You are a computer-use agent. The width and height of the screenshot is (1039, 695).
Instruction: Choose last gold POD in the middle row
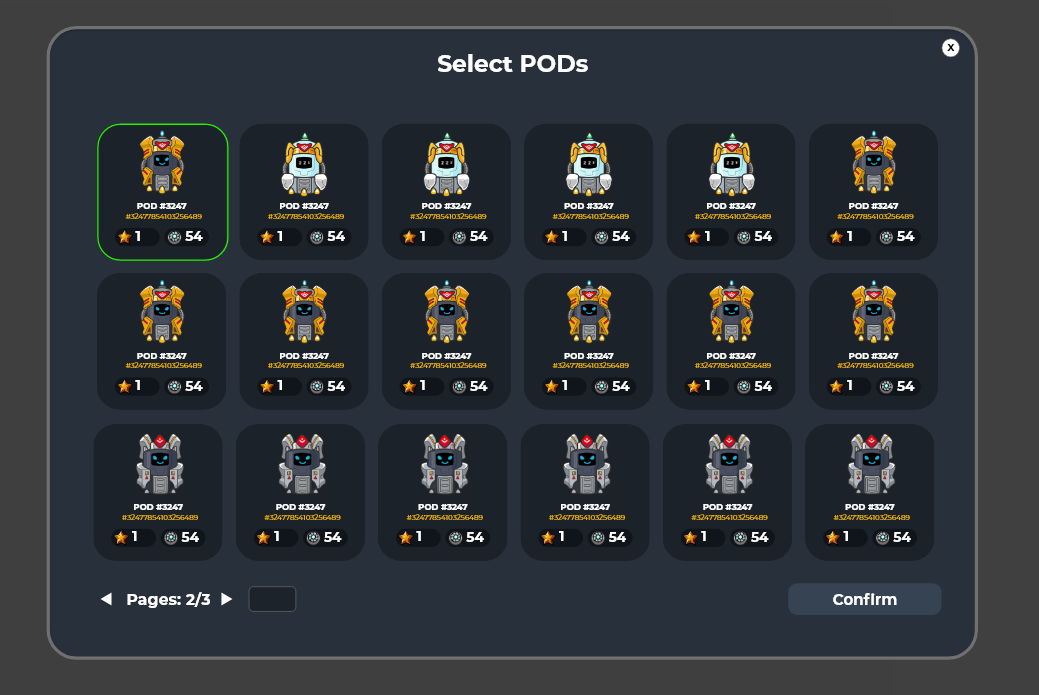(873, 341)
